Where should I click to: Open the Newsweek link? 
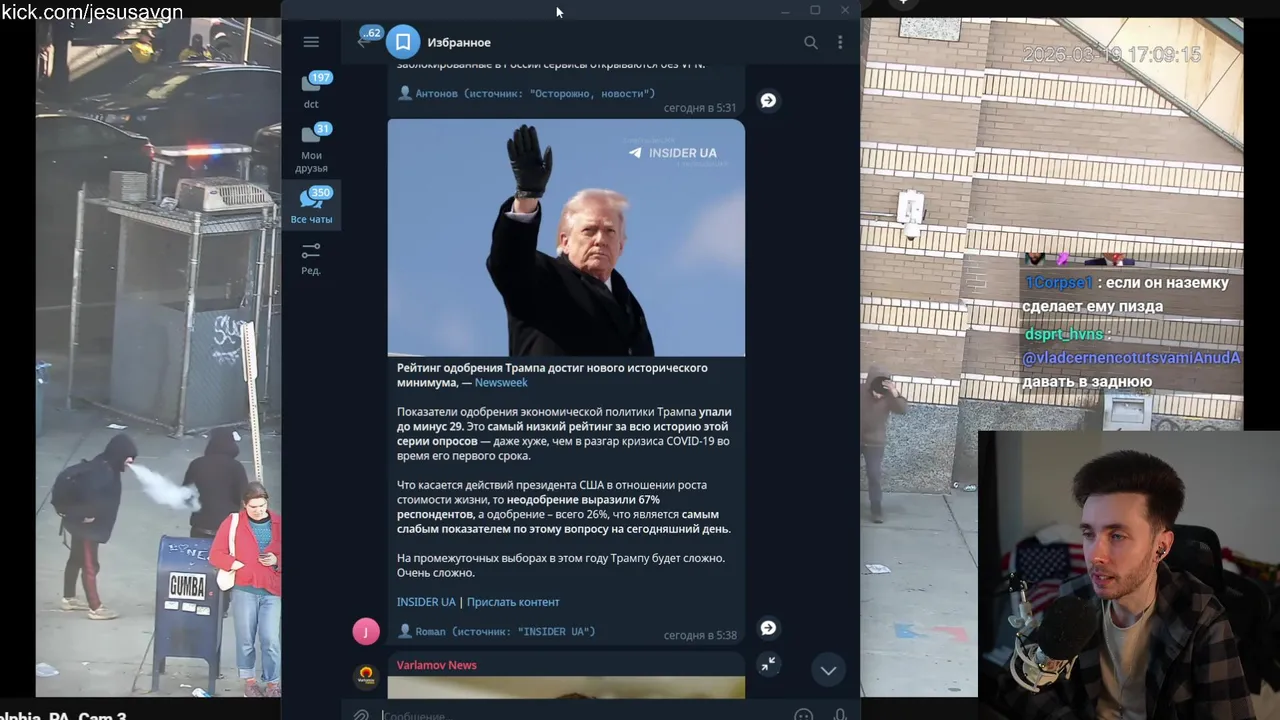click(501, 382)
